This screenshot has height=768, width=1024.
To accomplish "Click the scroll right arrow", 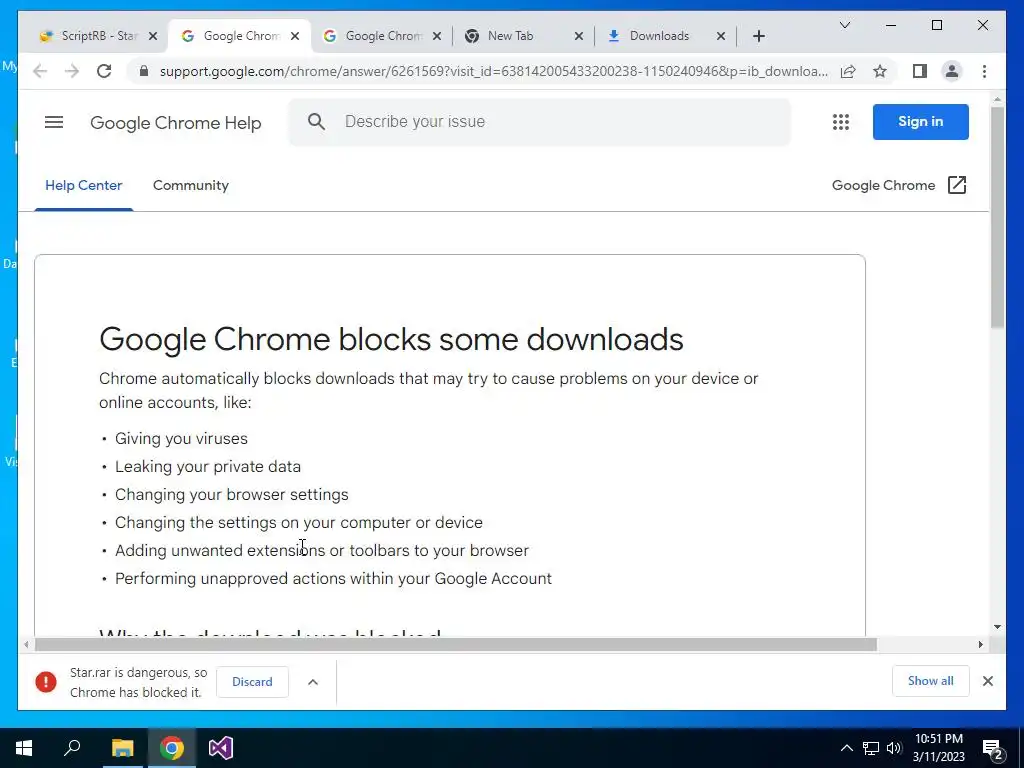I will [980, 645].
